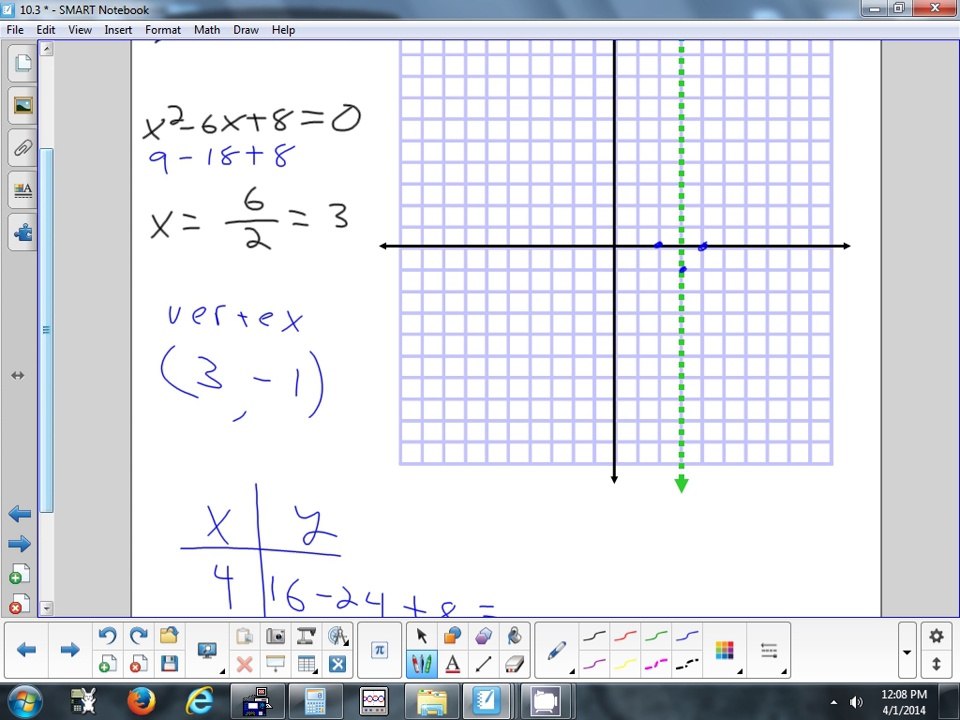Open the Attachments paperclip tab
The image size is (960, 720).
pyautogui.click(x=23, y=148)
